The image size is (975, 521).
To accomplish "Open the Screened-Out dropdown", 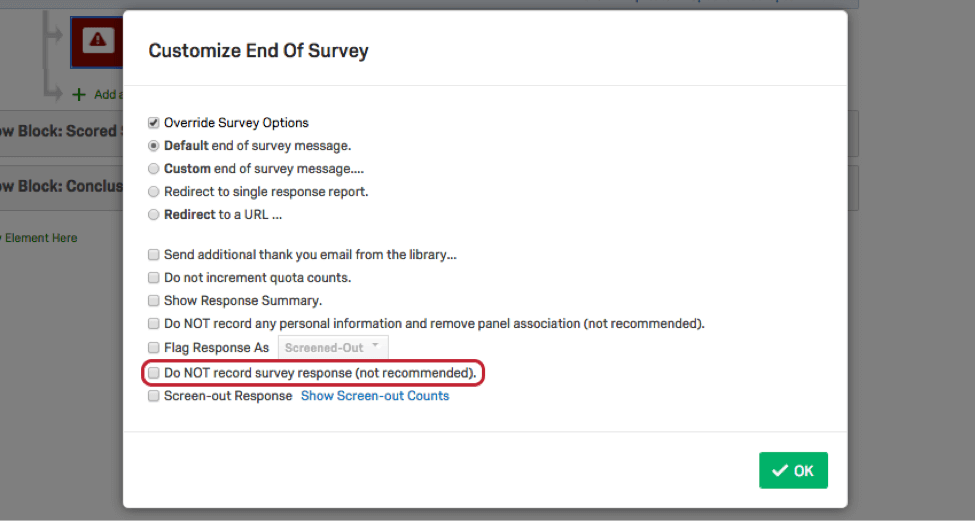I will (333, 348).
